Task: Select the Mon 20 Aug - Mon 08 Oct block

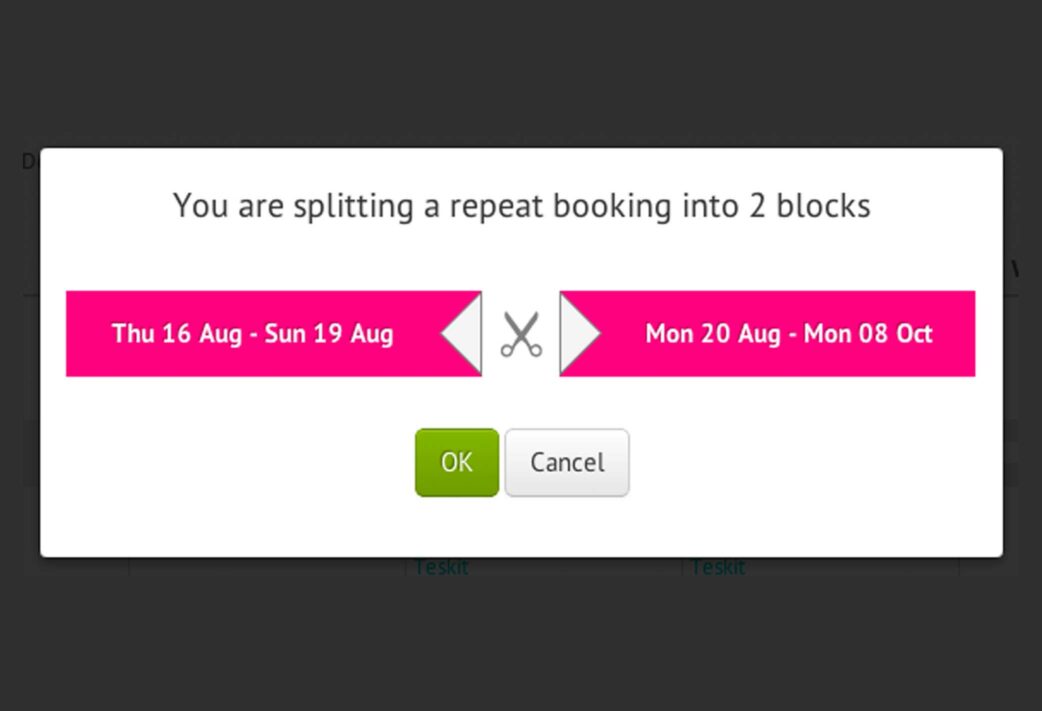Action: (x=768, y=334)
